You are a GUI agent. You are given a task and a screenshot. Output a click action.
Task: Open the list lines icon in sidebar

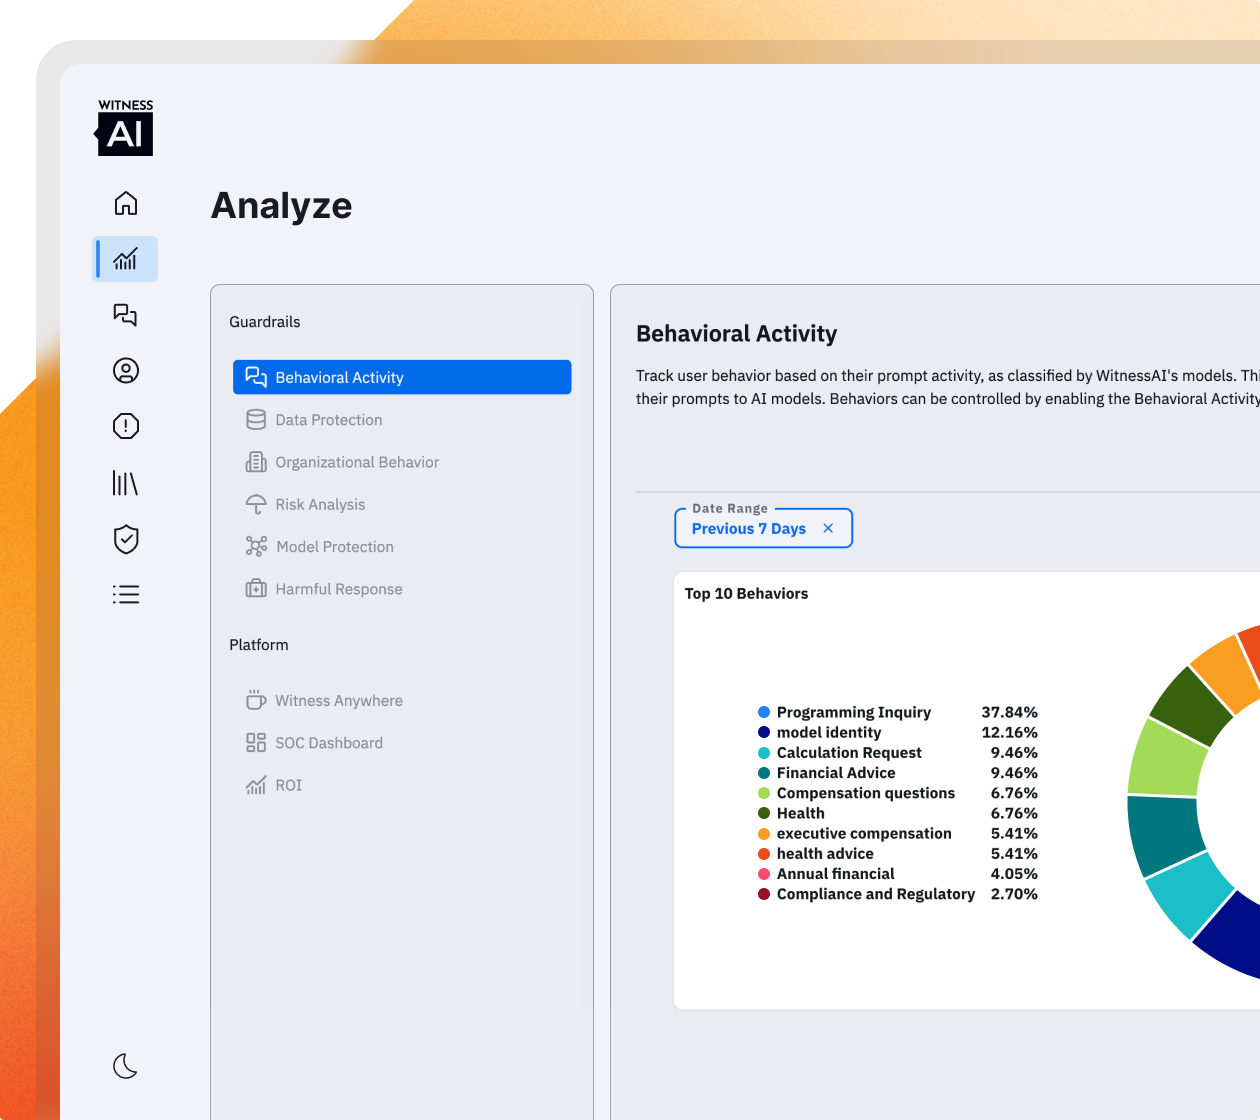126,595
